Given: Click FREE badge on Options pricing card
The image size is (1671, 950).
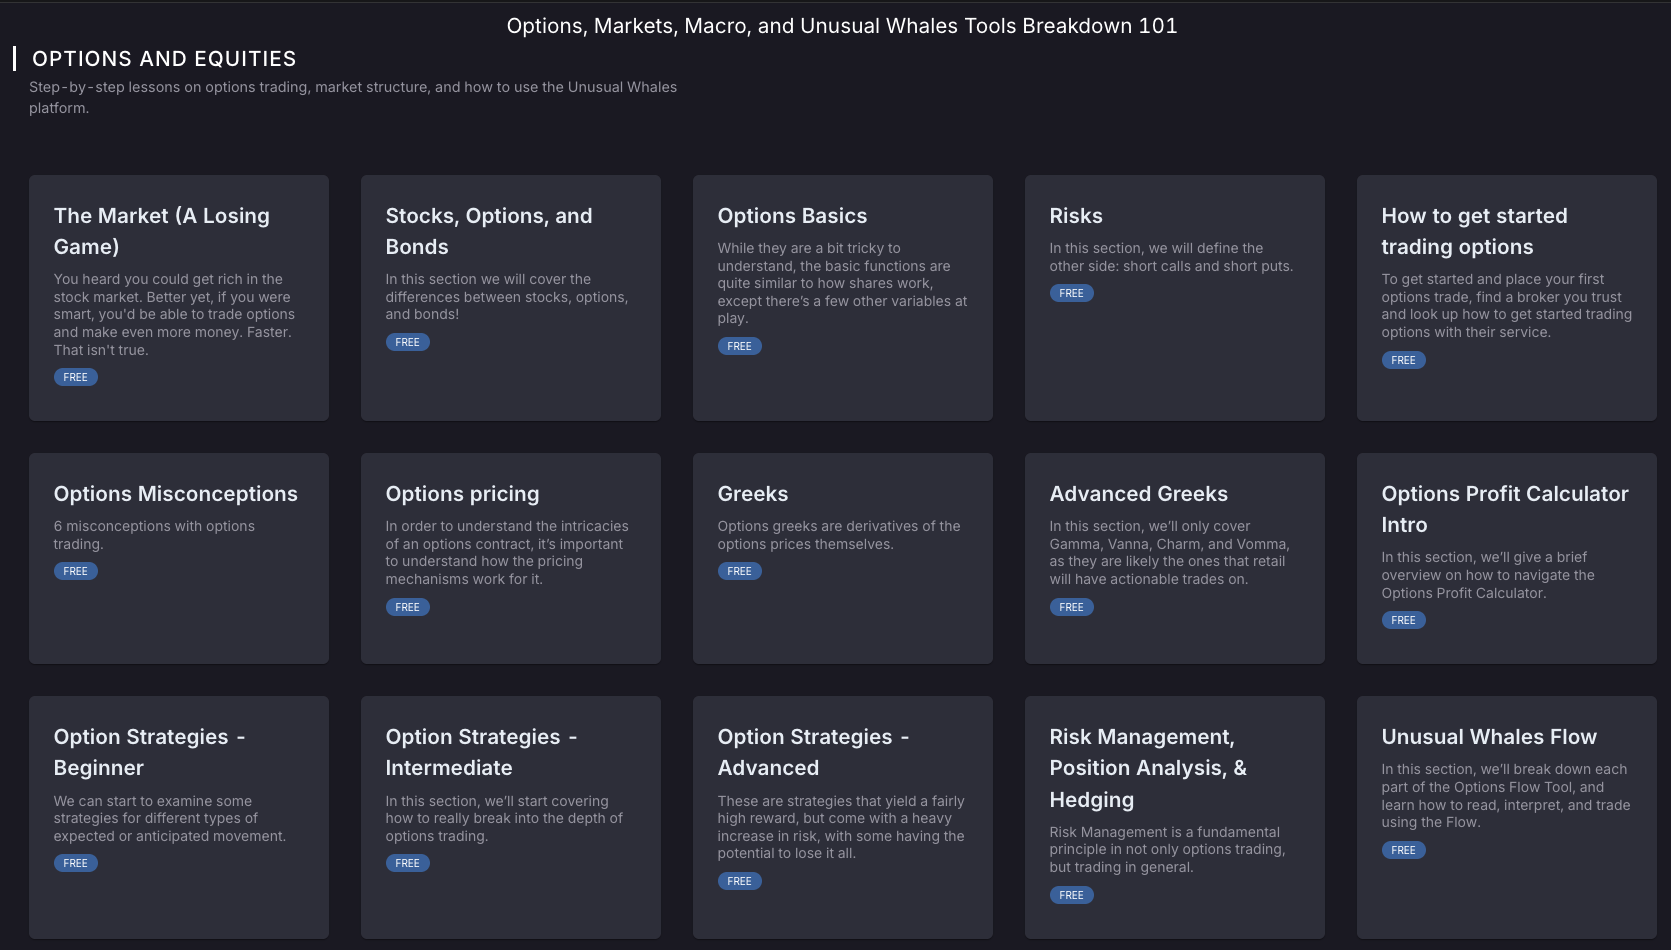Looking at the screenshot, I should [408, 607].
